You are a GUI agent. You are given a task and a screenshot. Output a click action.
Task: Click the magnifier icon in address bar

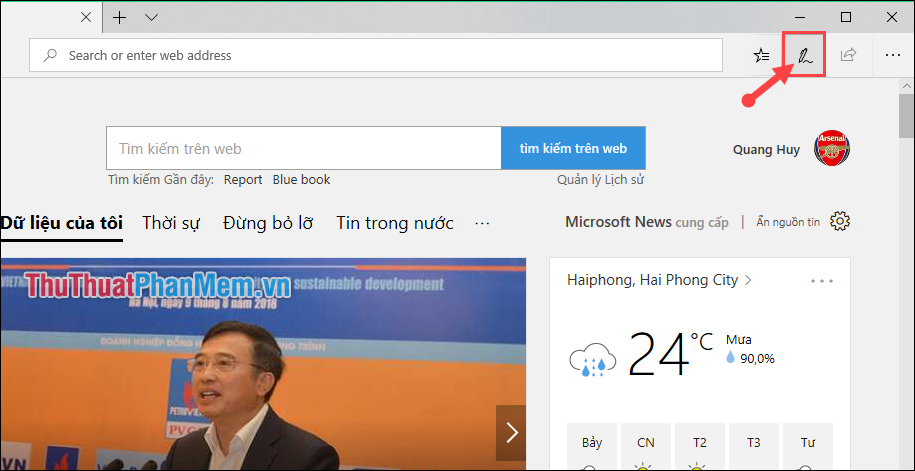point(51,55)
